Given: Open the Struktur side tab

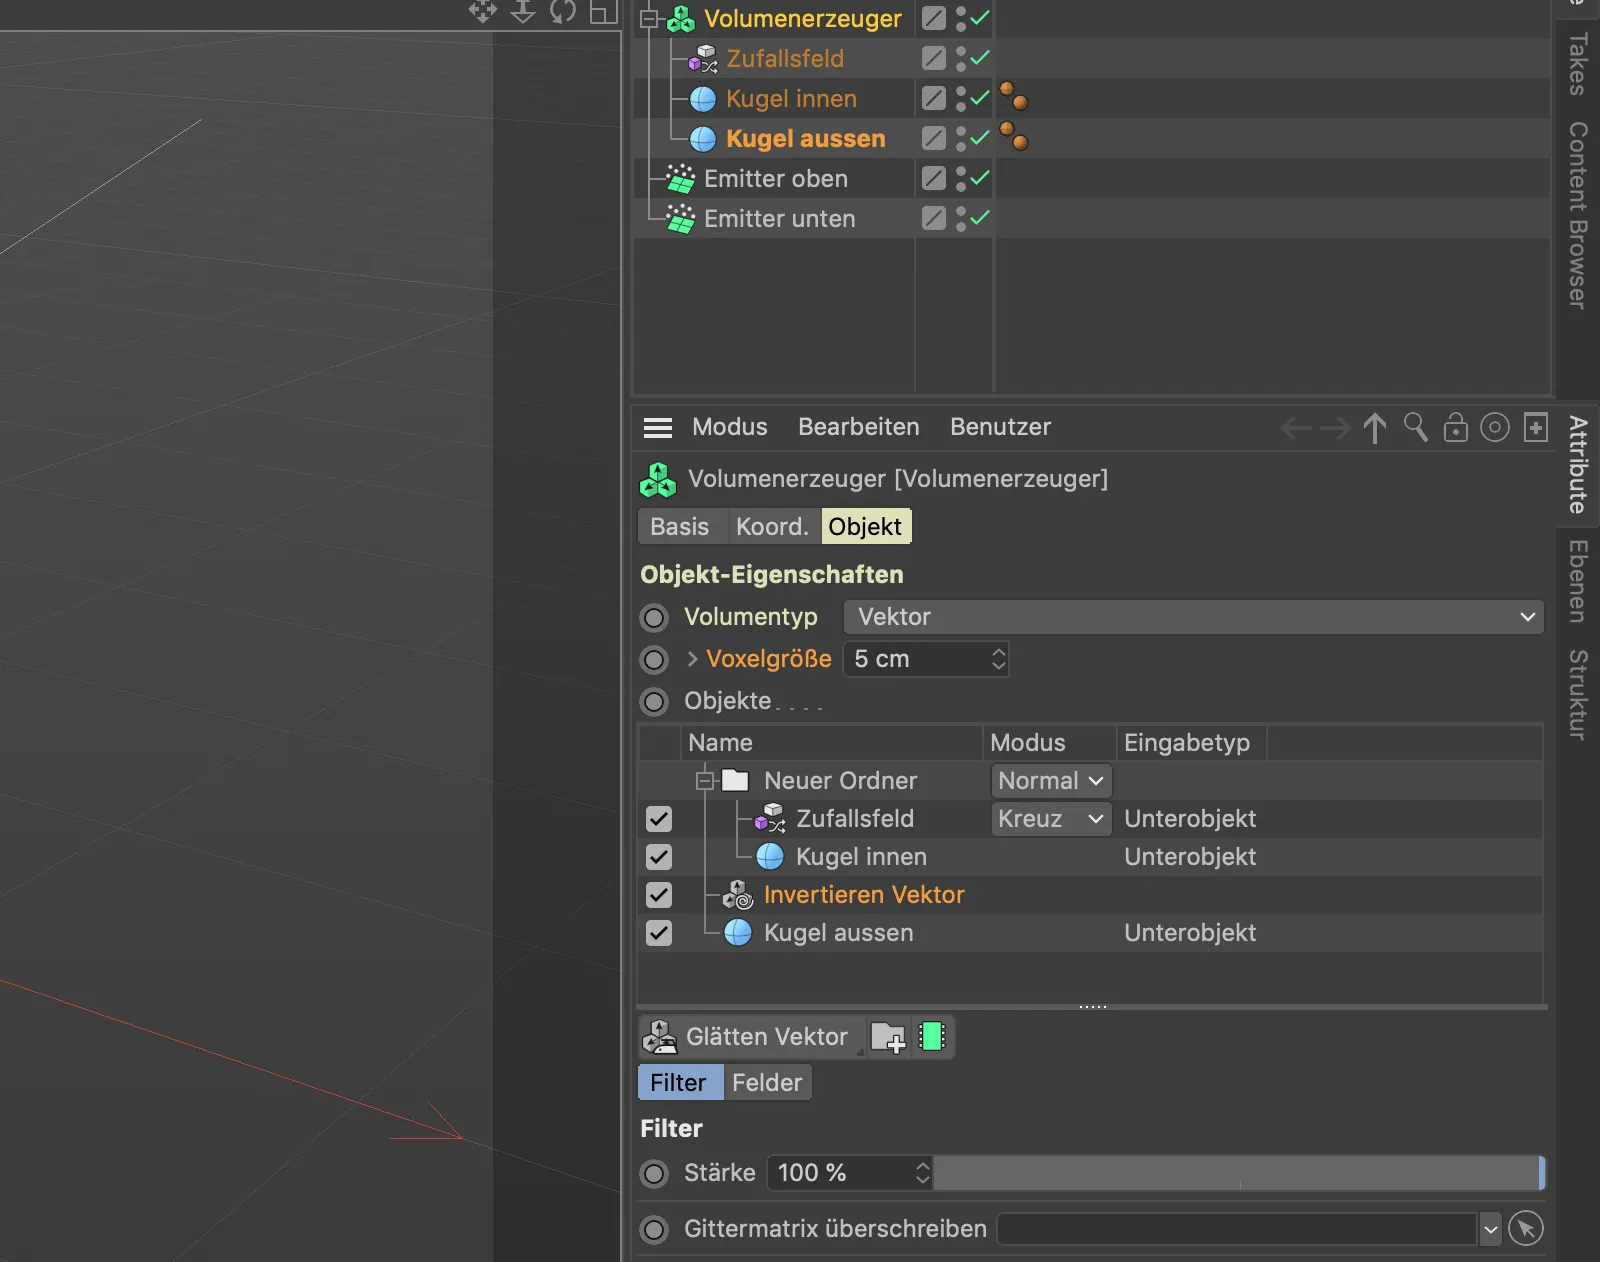Looking at the screenshot, I should tap(1578, 695).
